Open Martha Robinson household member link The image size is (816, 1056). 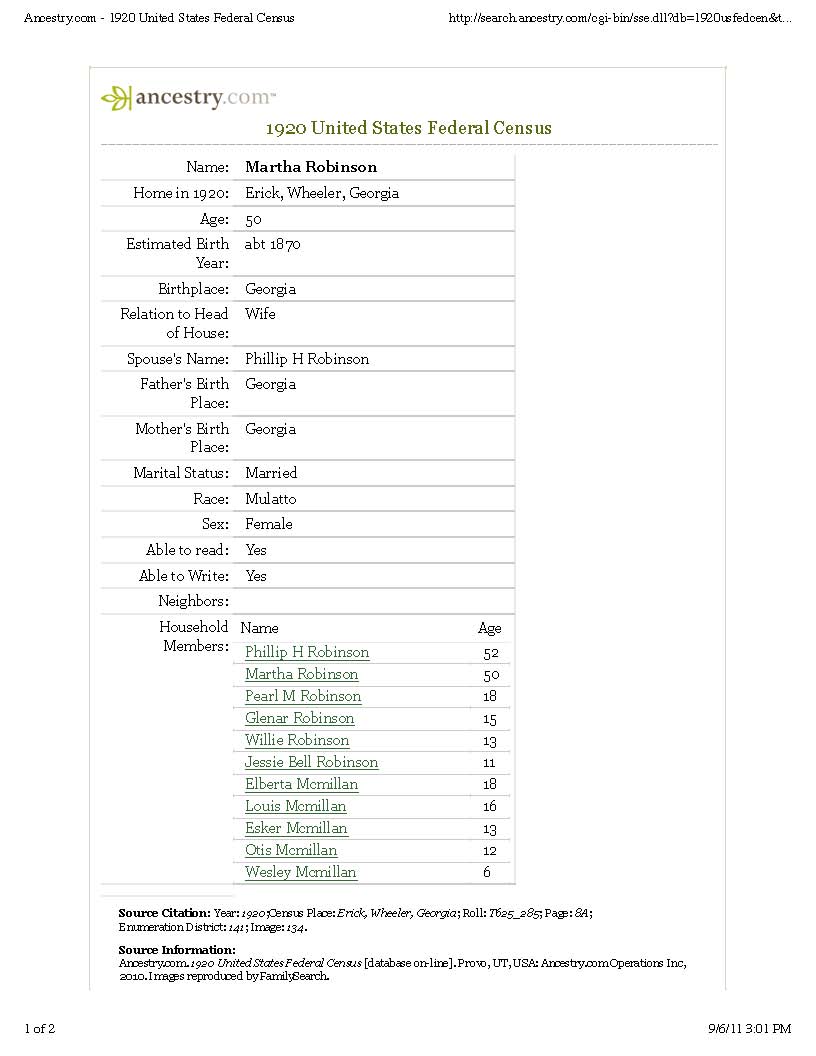coord(302,674)
